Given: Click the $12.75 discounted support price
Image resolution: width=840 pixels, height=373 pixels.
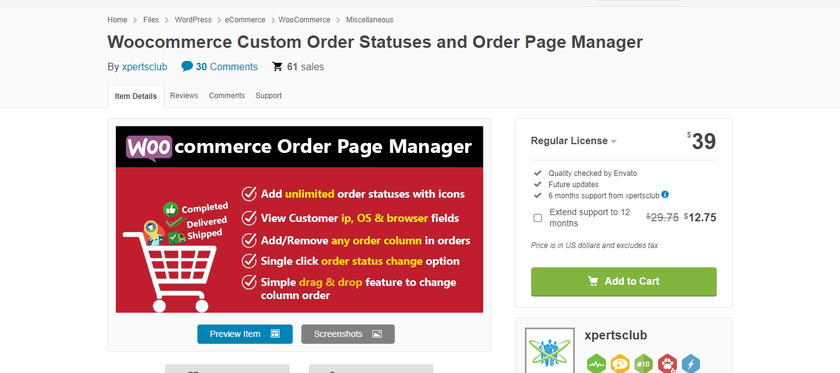Looking at the screenshot, I should coord(700,217).
